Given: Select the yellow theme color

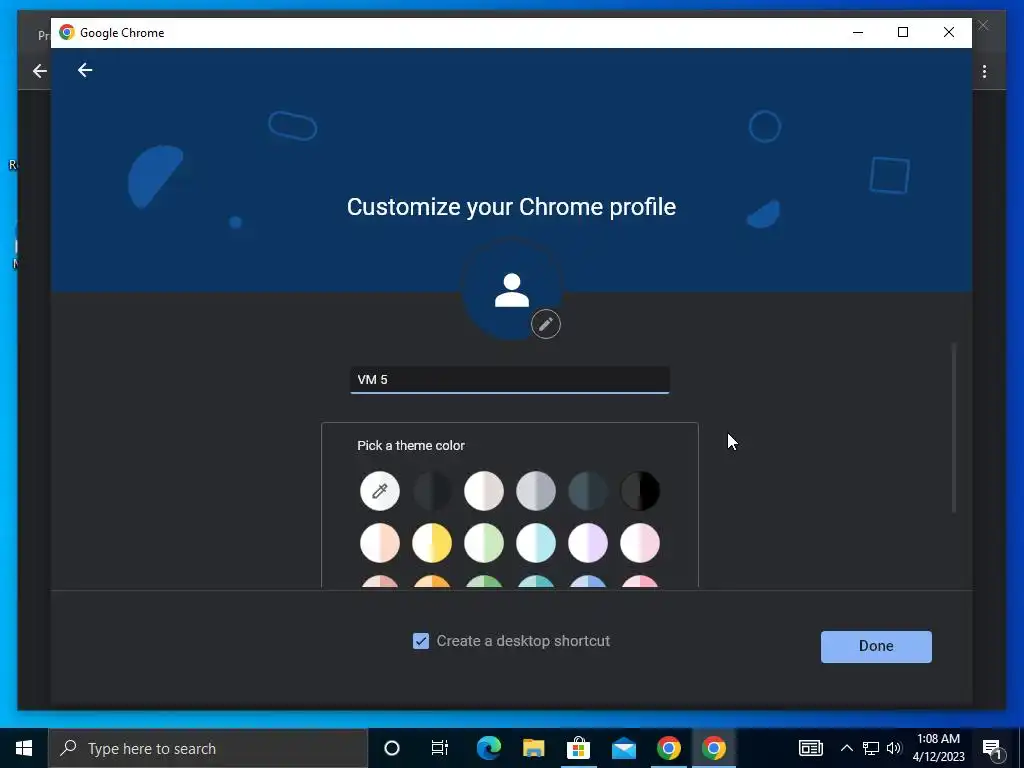Looking at the screenshot, I should tap(432, 543).
